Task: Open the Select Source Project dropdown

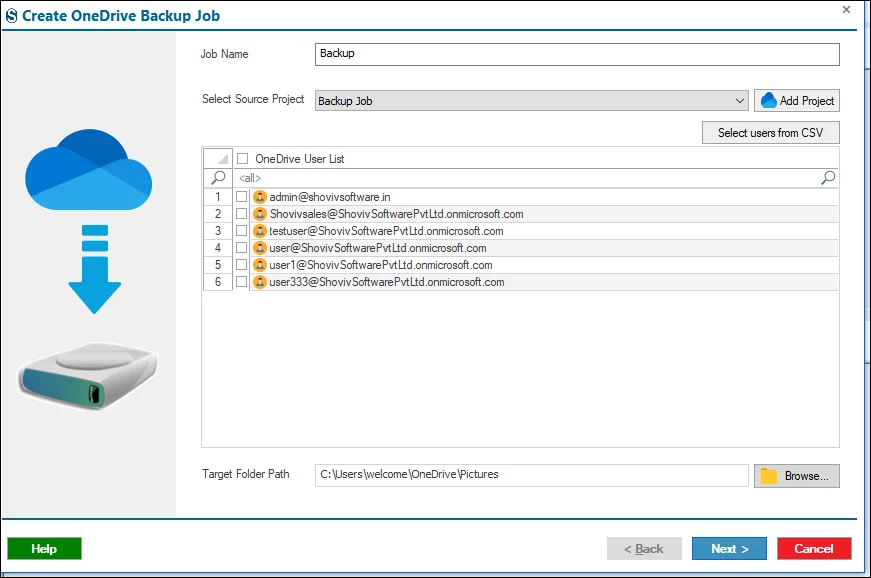Action: coord(532,101)
